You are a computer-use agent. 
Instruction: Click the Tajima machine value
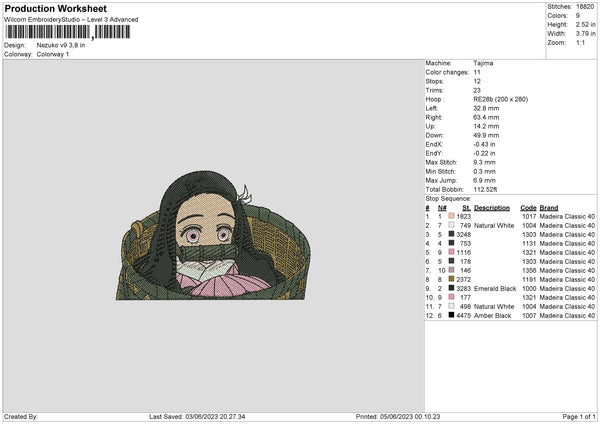pos(483,63)
